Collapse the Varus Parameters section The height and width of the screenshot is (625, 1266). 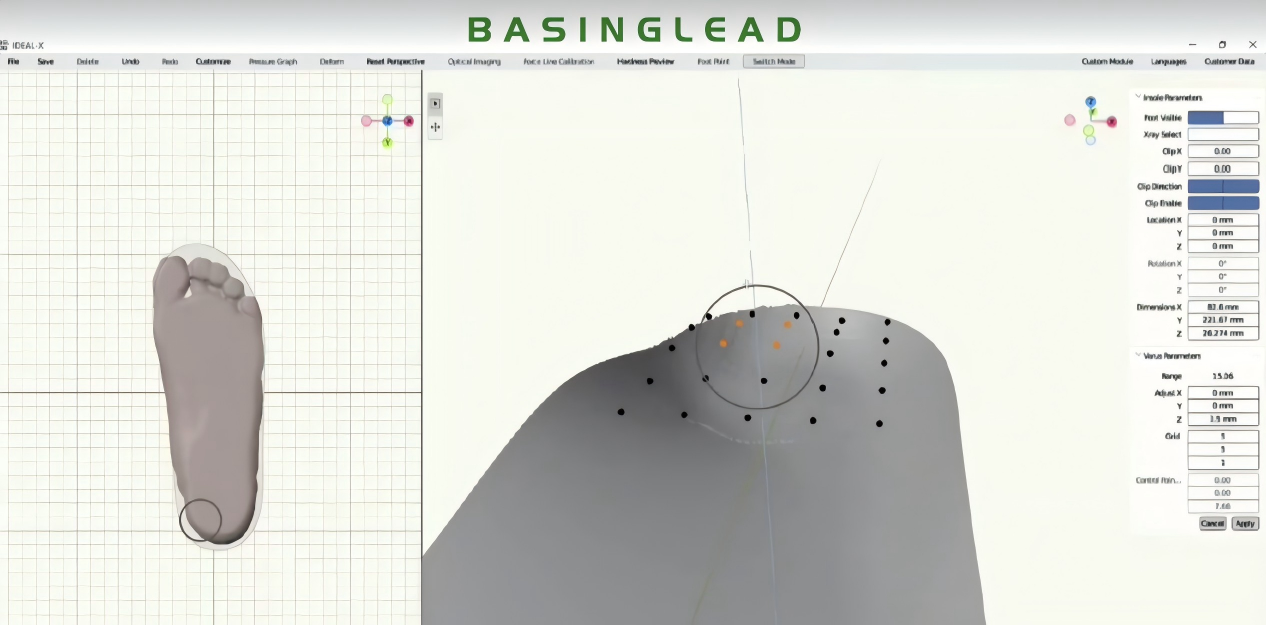(x=1137, y=356)
